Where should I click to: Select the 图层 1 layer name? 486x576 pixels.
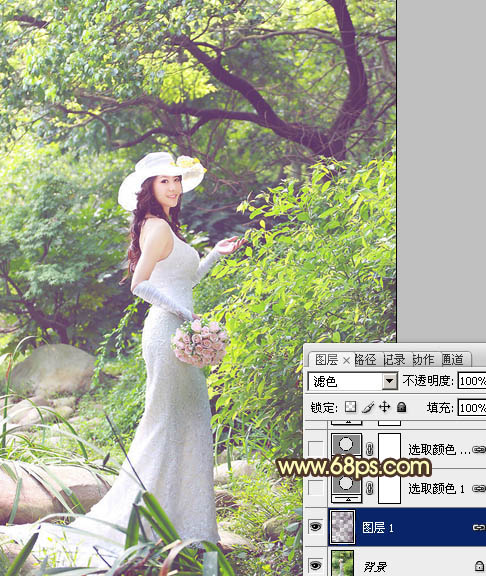[x=378, y=528]
